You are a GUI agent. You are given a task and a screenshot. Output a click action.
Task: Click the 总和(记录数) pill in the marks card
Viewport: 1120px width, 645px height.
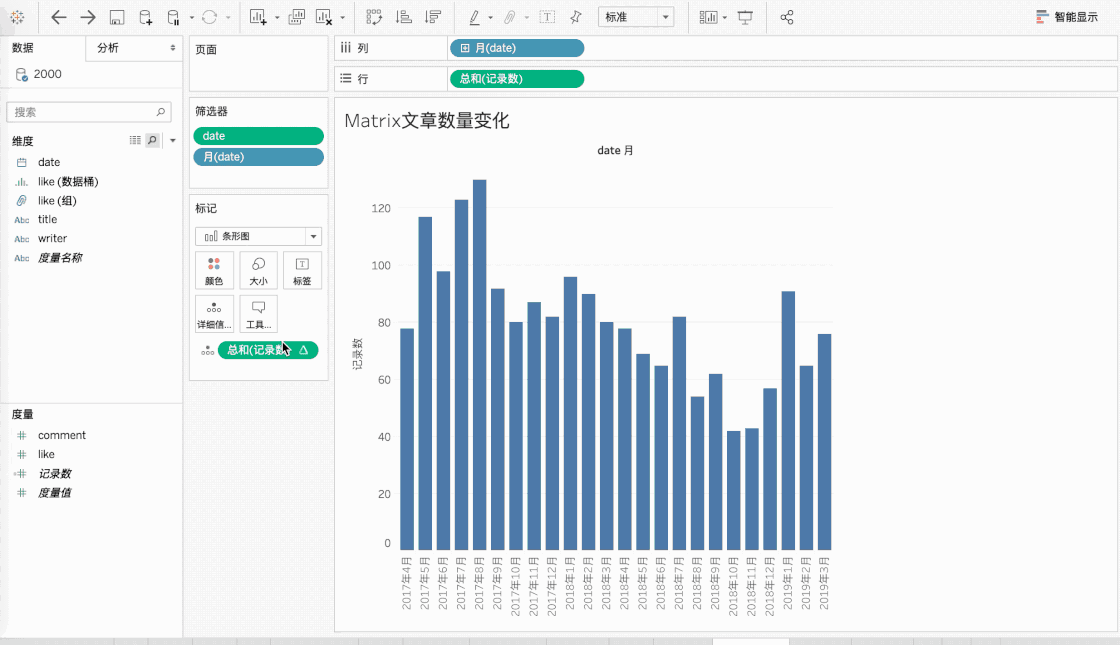[x=268, y=350]
